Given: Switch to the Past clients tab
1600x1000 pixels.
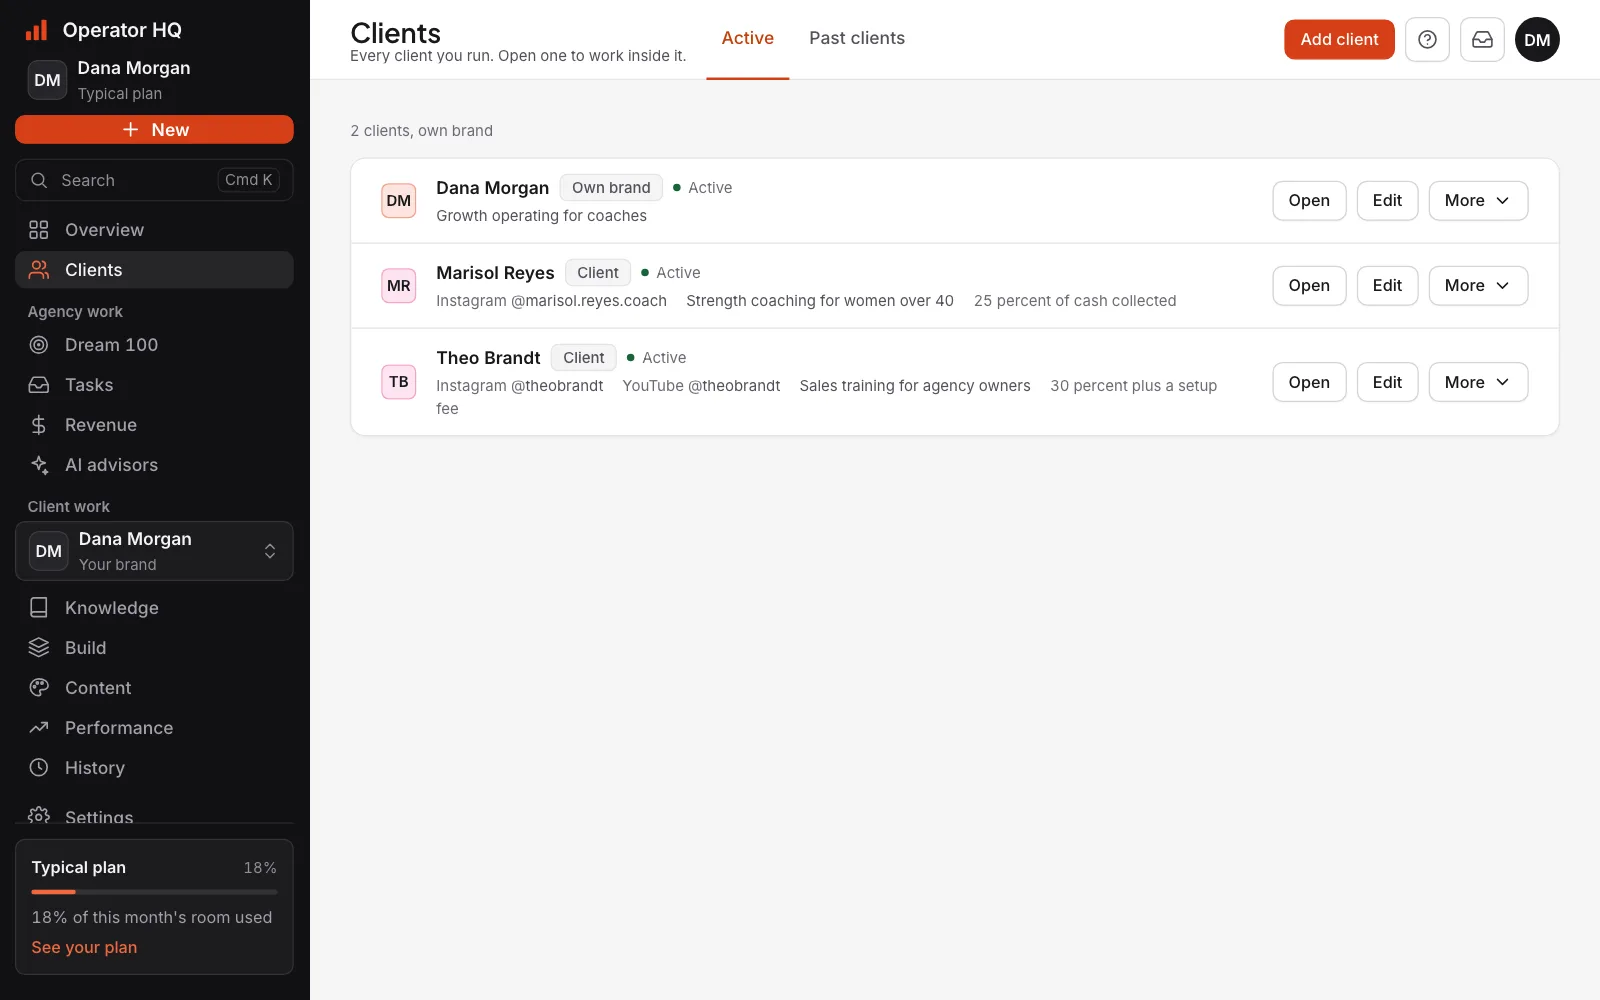Looking at the screenshot, I should 857,39.
